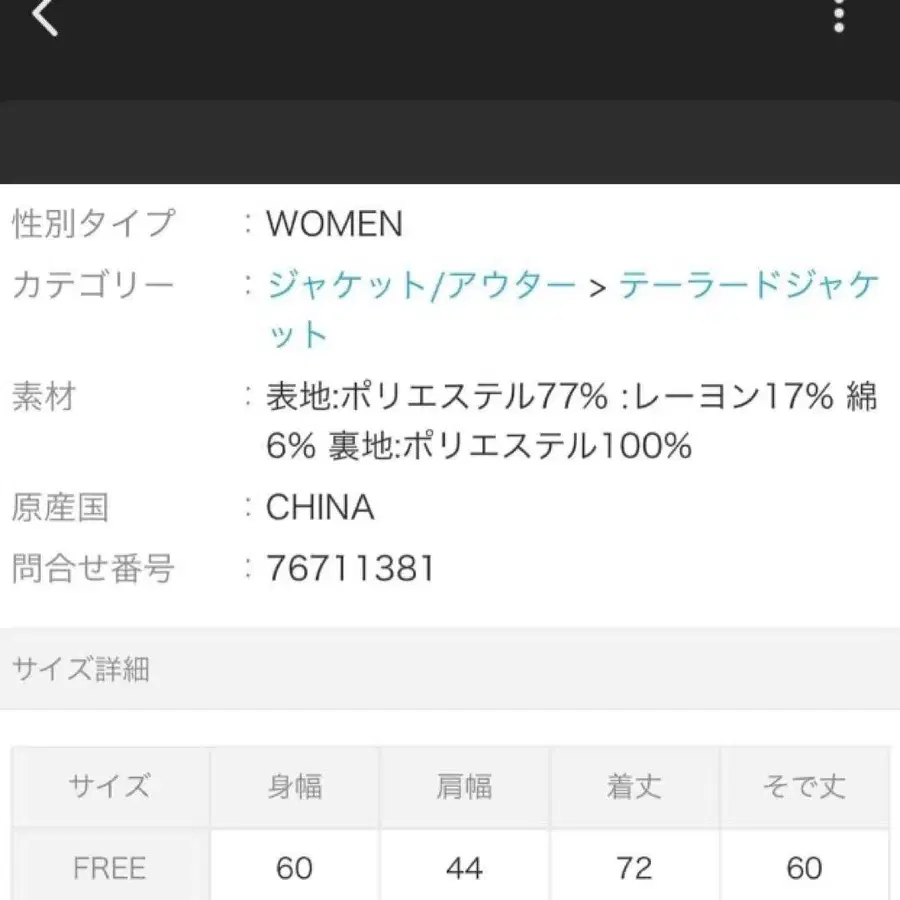Tap the 肩幅 column header
This screenshot has width=900, height=900.
465,786
